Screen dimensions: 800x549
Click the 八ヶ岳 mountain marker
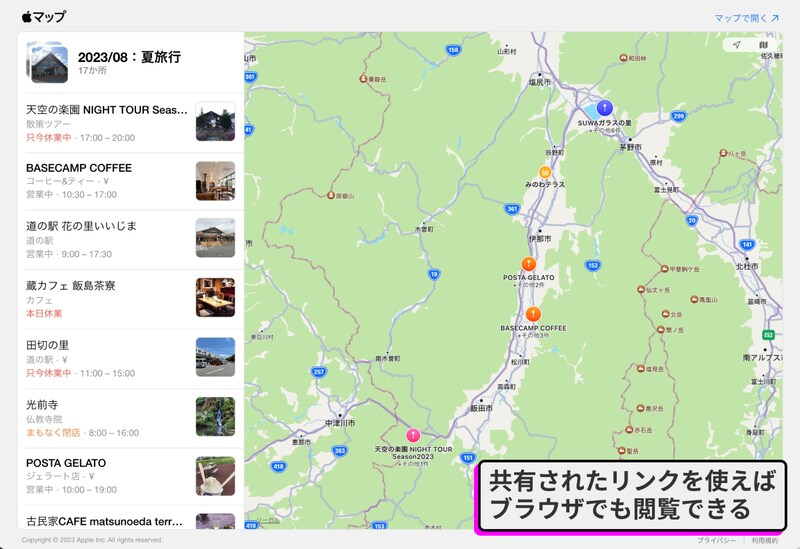723,153
